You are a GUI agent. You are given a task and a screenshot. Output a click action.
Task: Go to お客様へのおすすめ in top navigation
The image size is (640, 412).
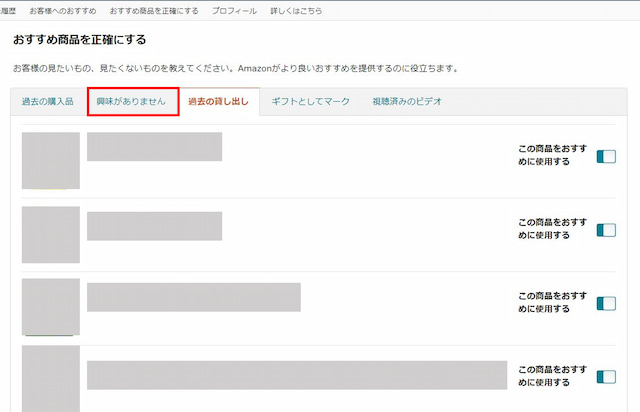point(63,11)
